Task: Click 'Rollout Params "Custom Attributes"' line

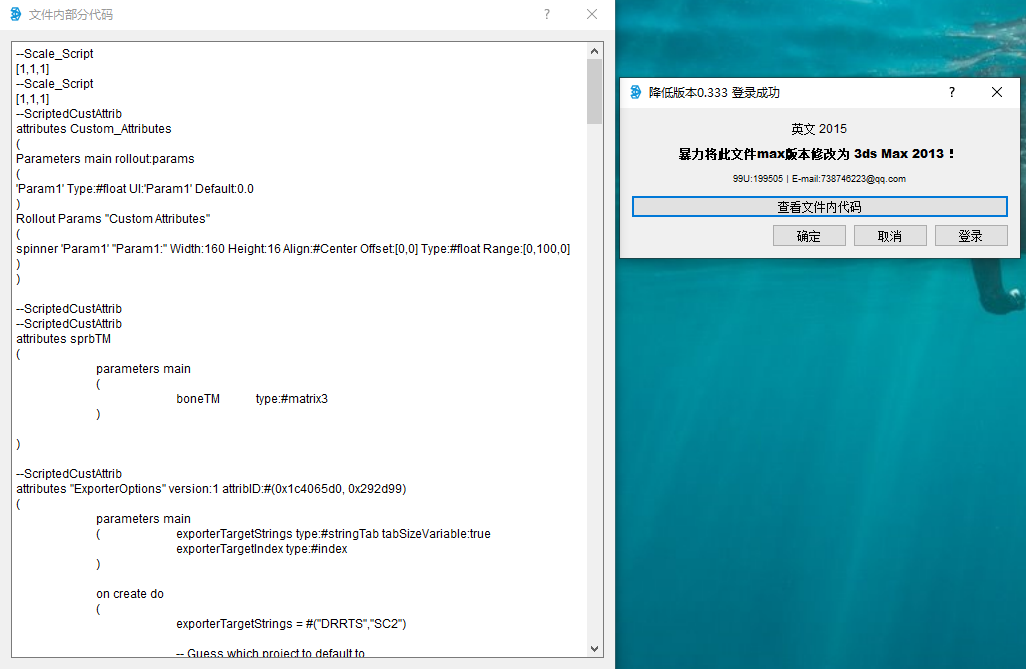Action: 113,219
